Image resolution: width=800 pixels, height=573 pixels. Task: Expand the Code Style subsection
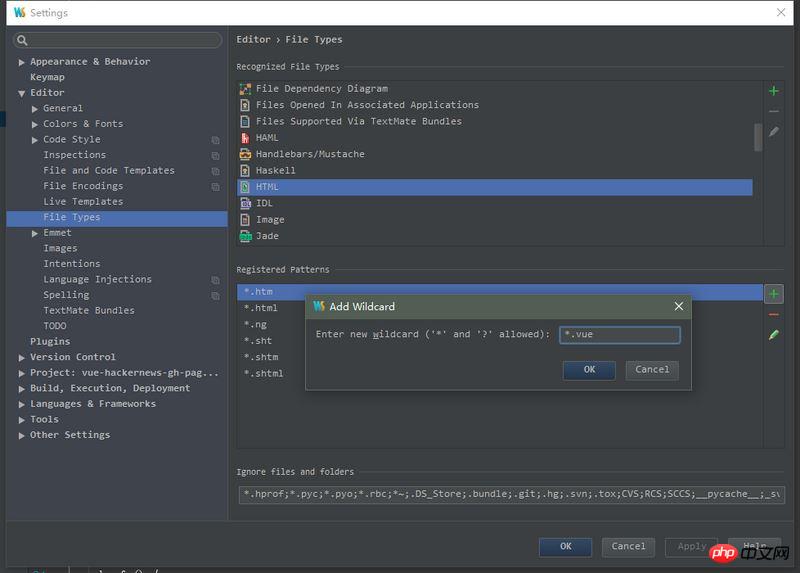pos(35,140)
